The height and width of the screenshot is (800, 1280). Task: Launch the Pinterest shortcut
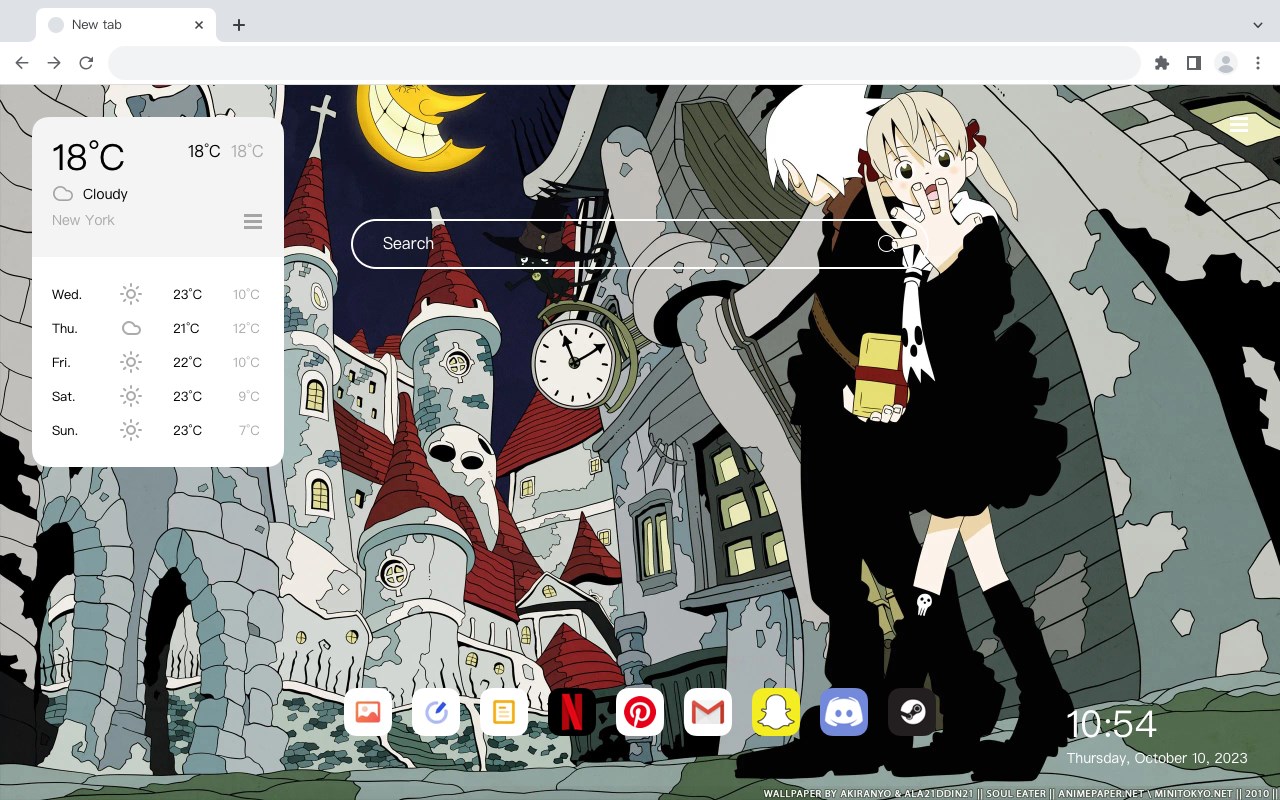pos(640,712)
